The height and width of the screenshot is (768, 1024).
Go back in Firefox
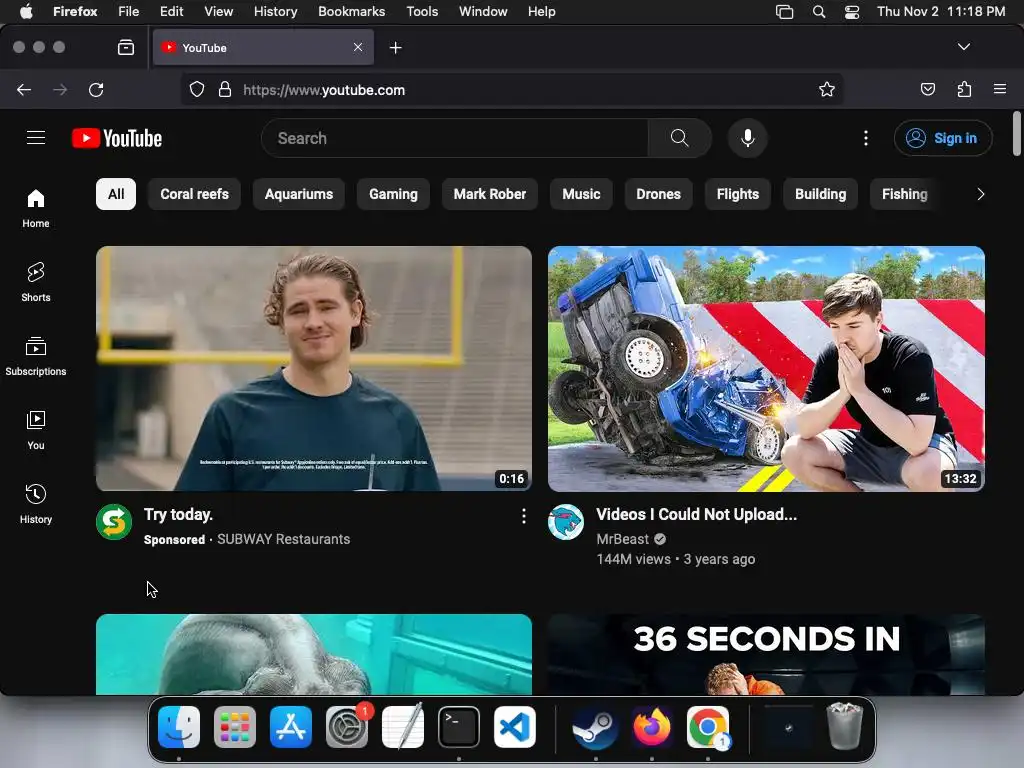[x=24, y=89]
